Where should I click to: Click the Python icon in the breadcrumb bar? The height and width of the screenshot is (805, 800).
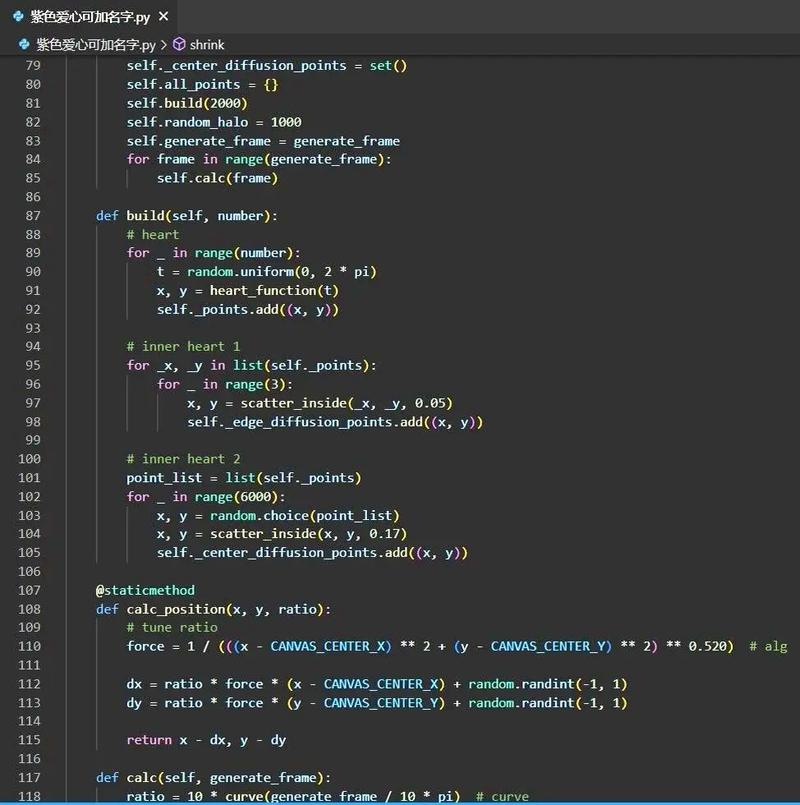point(22,44)
